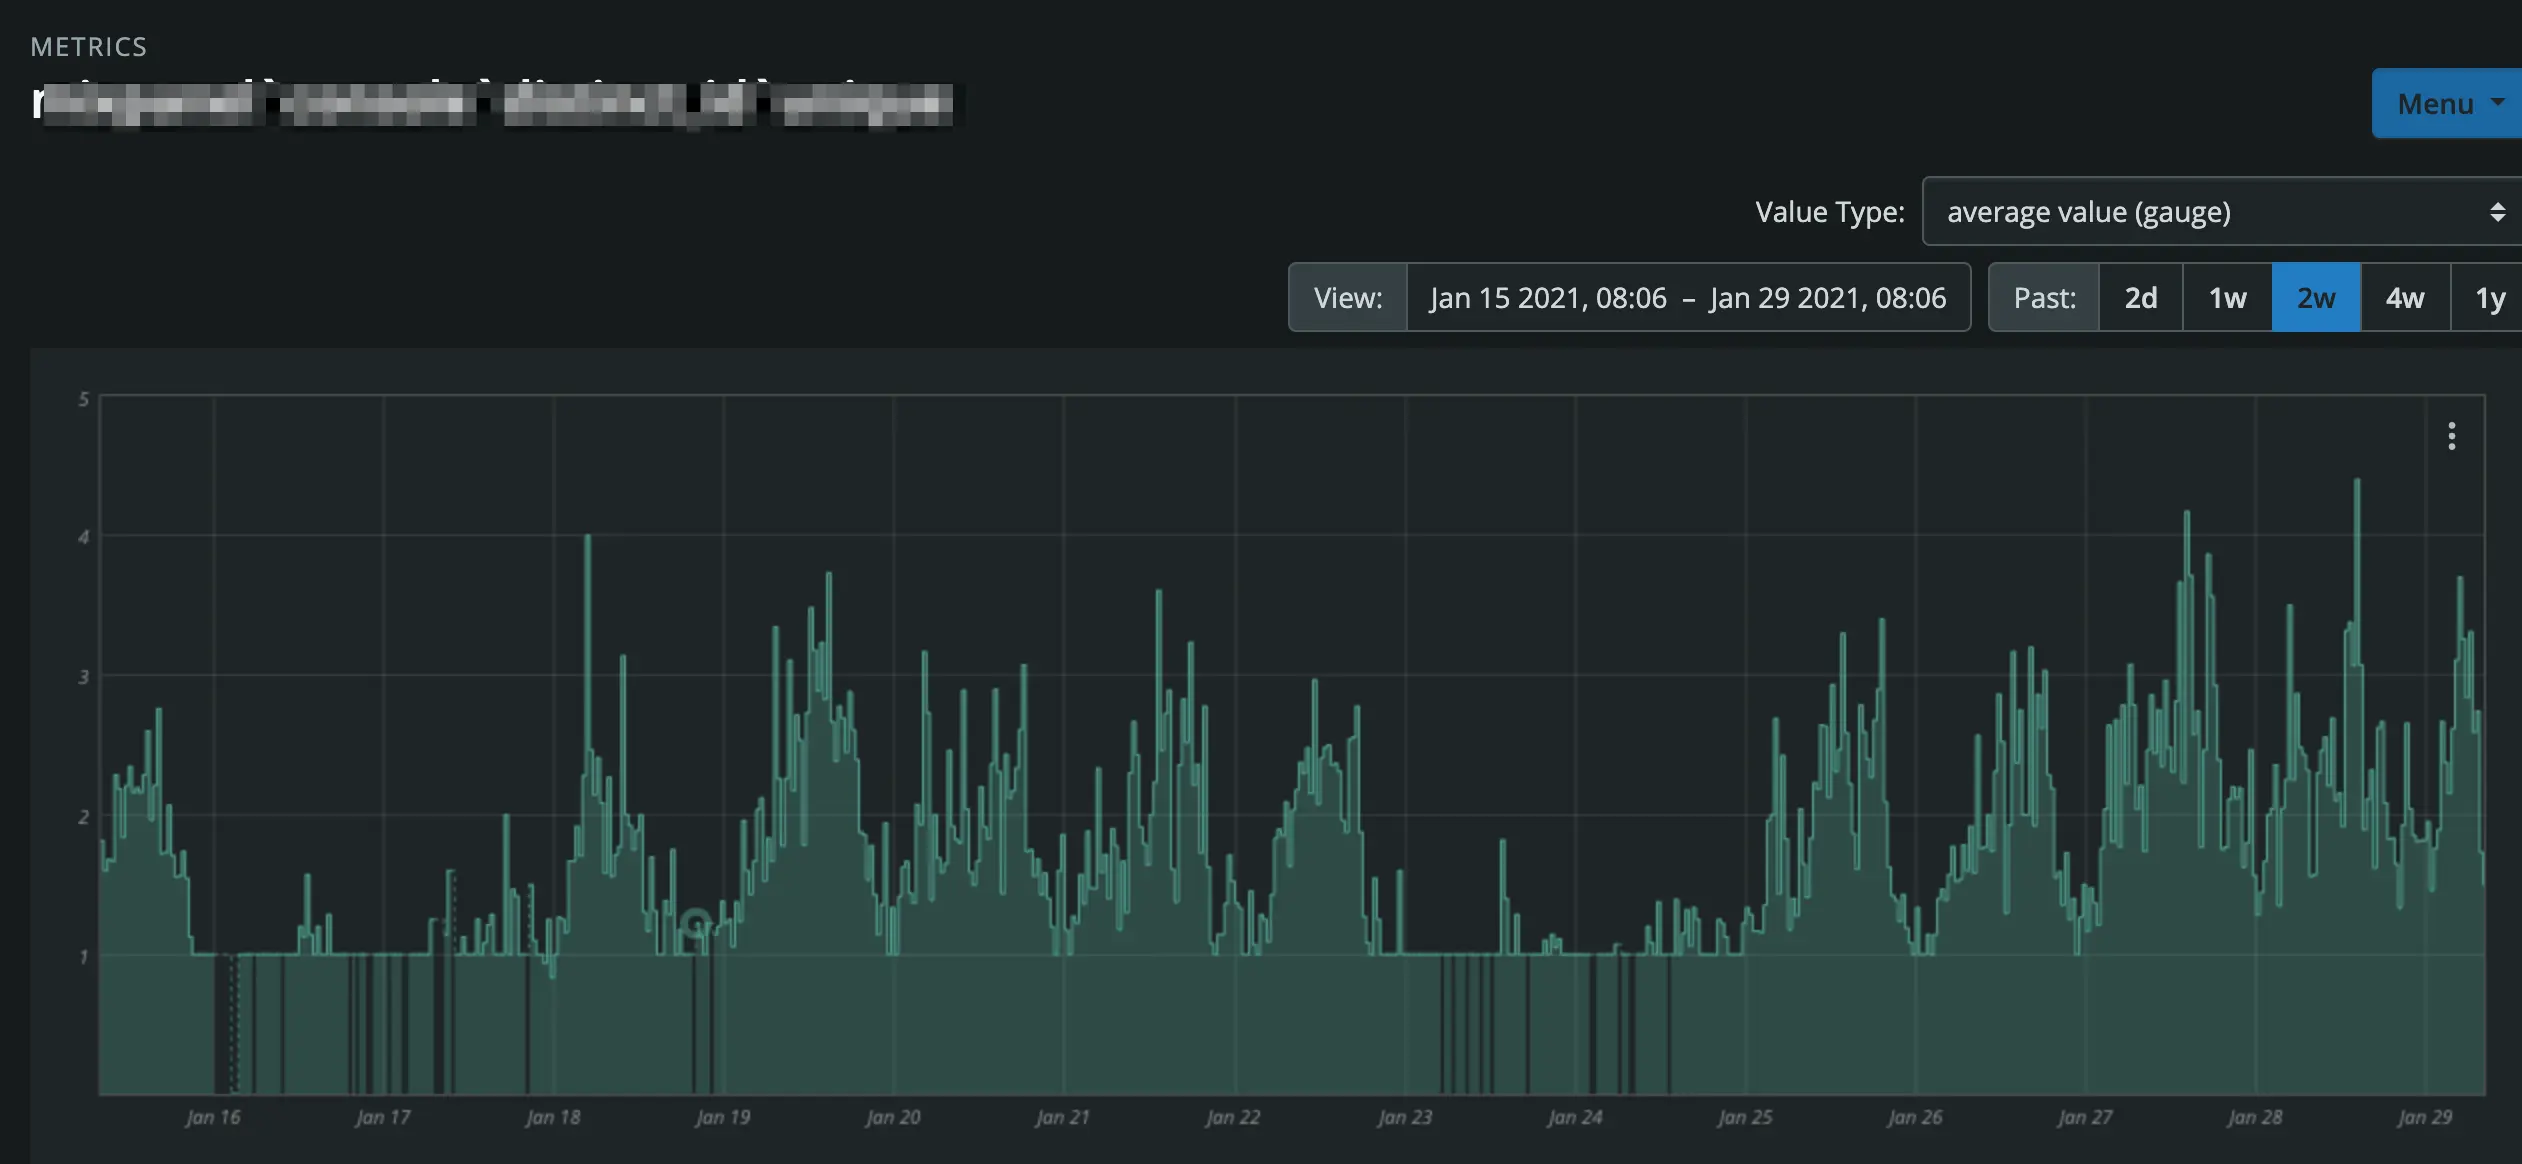The height and width of the screenshot is (1164, 2522).
Task: Click the Jan 22 x-axis label
Action: click(1232, 1117)
